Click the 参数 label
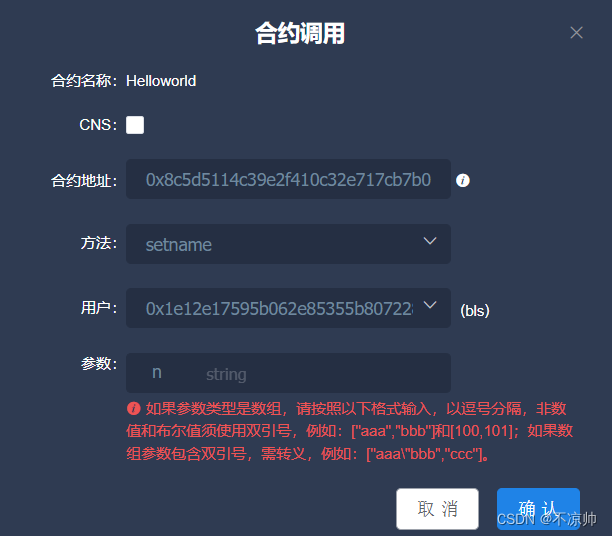 point(99,363)
